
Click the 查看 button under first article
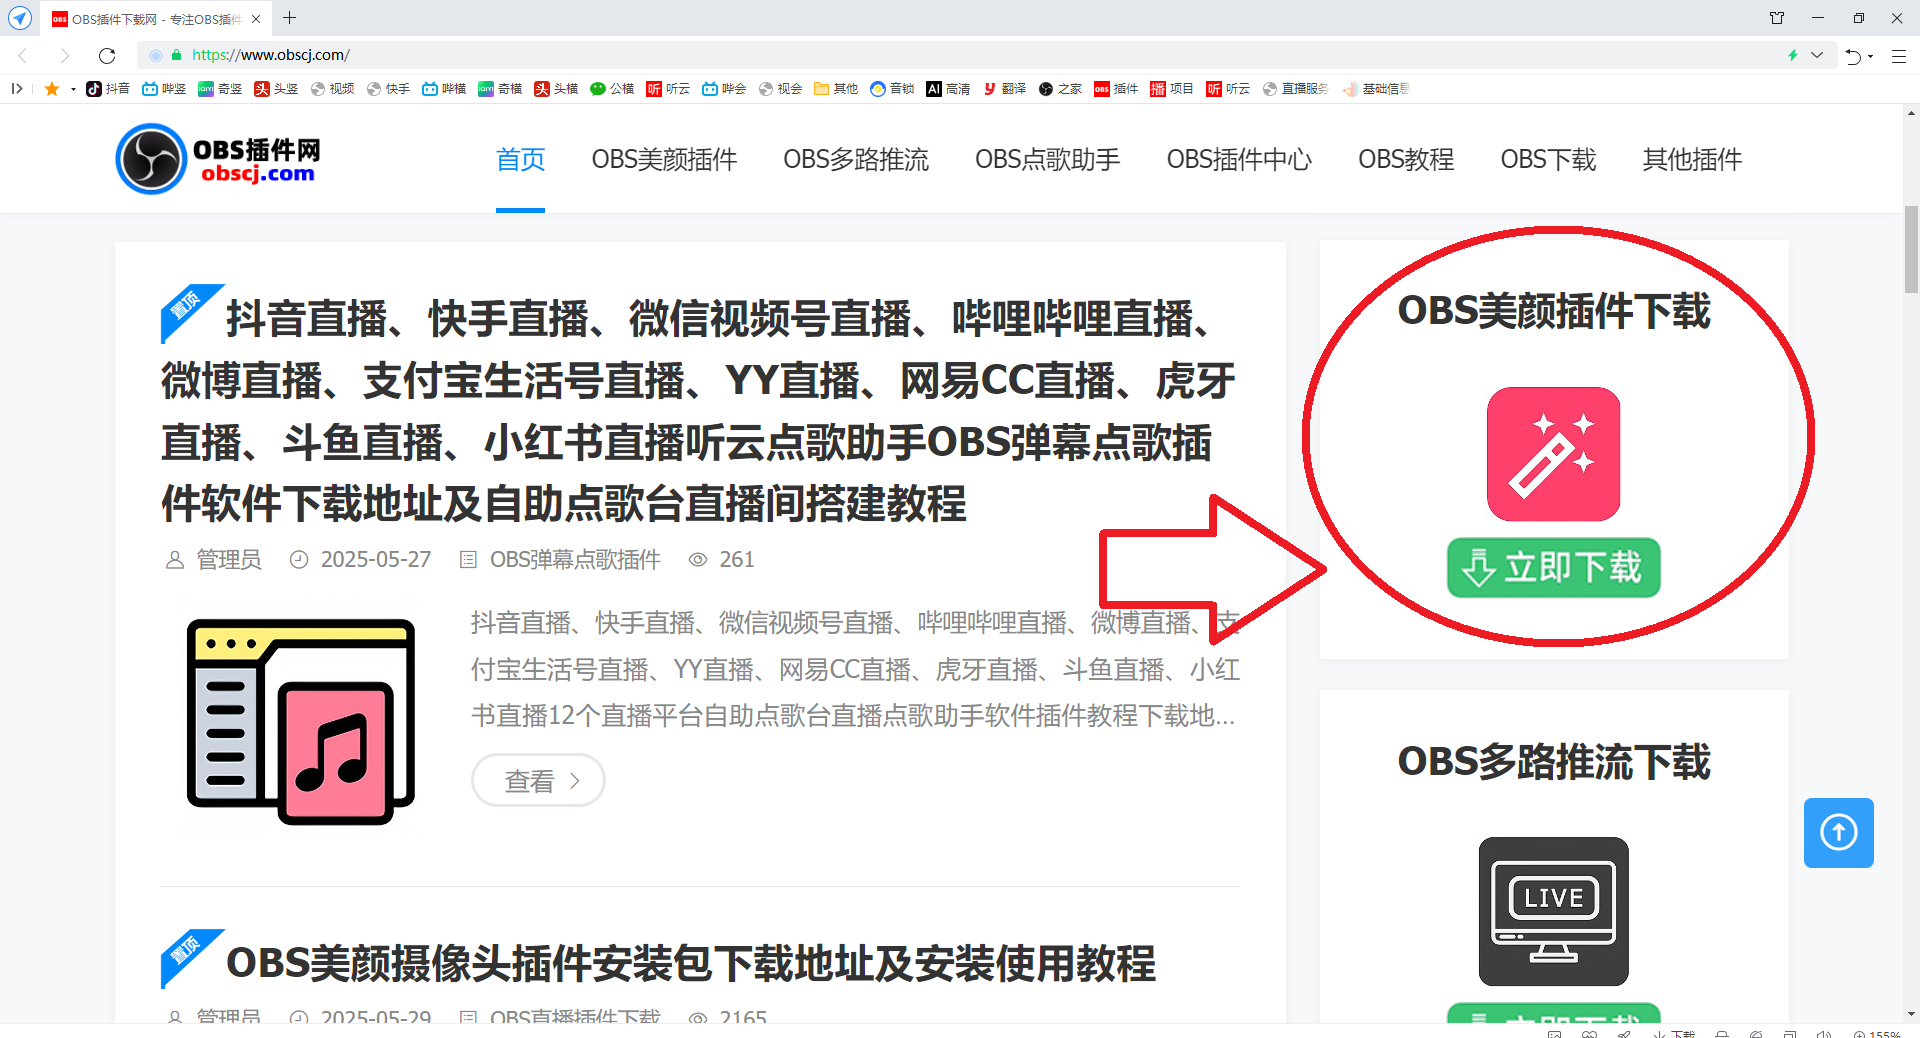pos(538,780)
